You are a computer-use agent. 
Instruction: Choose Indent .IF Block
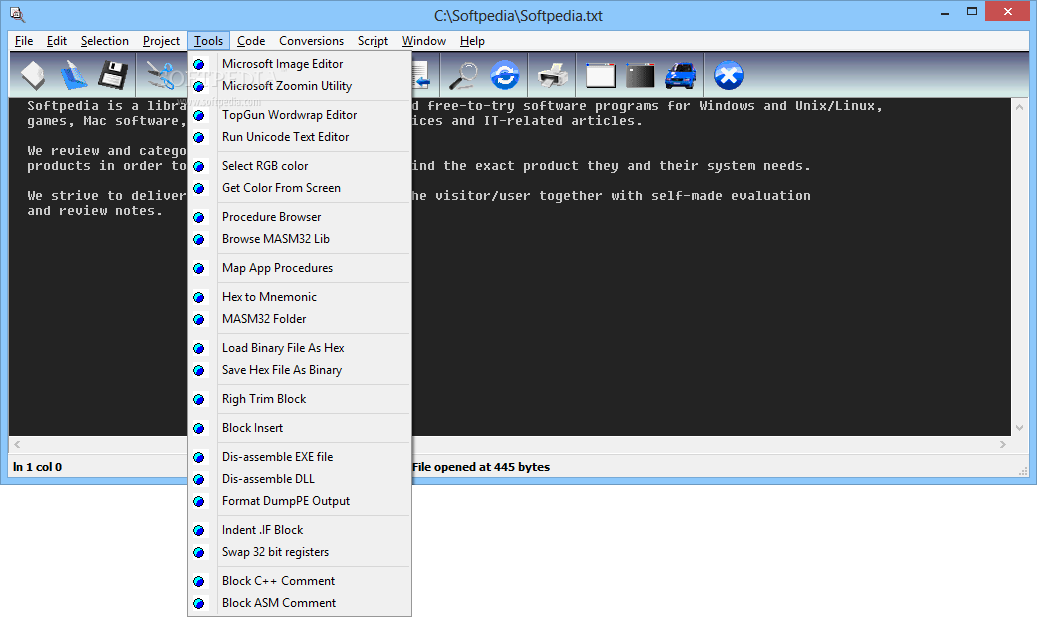pyautogui.click(x=299, y=530)
